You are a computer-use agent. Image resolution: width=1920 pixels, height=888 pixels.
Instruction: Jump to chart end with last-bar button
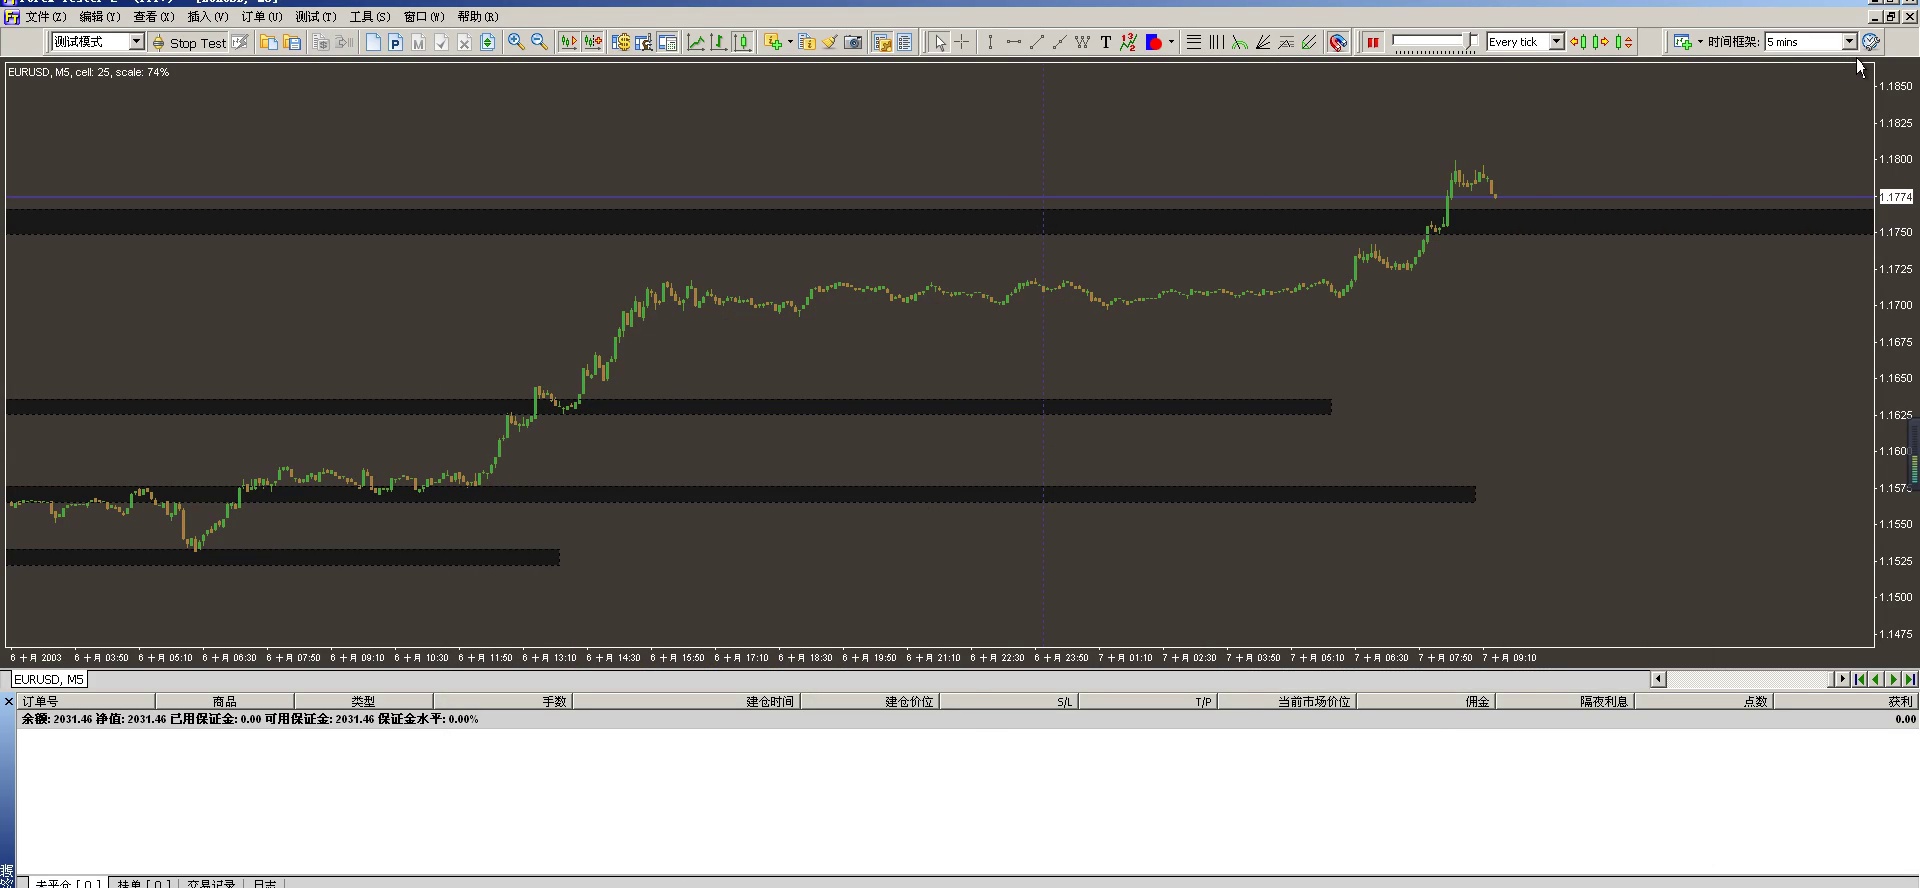pos(1910,680)
